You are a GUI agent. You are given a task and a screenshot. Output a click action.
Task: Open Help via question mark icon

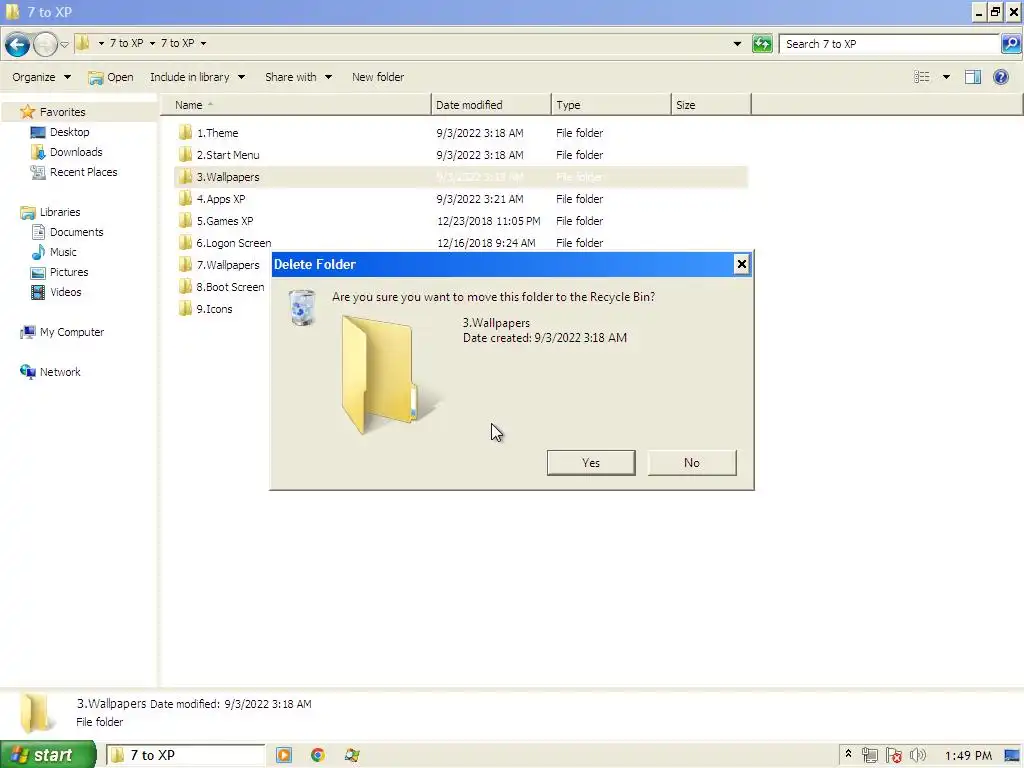[x=1000, y=77]
